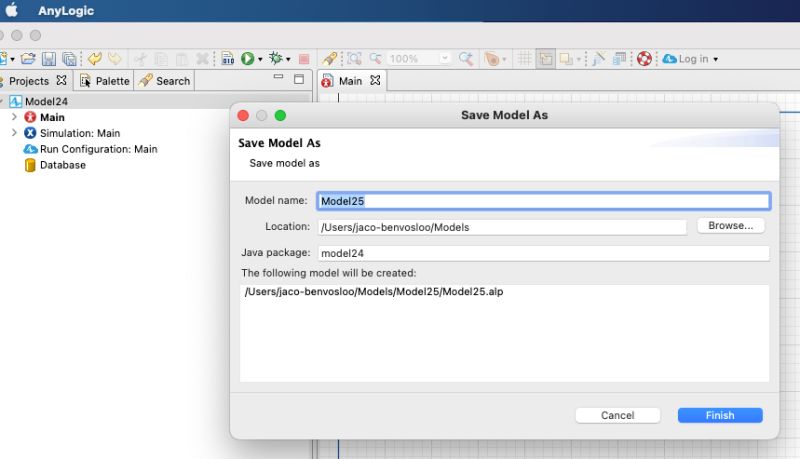Open the Debug button dropdown arrow
Image resolution: width=800 pixels, height=459 pixels.
288,59
